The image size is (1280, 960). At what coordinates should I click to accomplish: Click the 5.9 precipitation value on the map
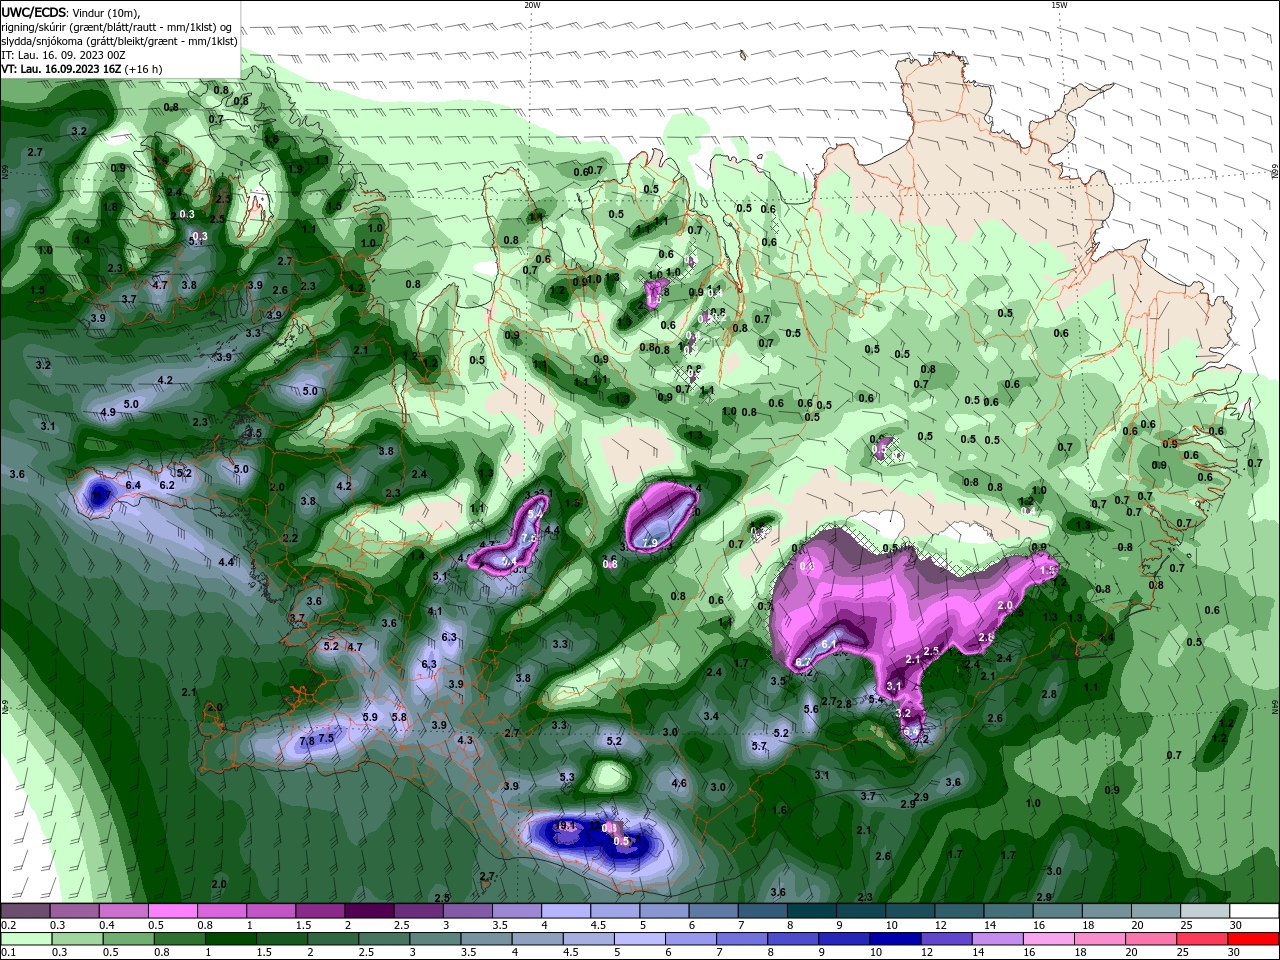(x=370, y=717)
